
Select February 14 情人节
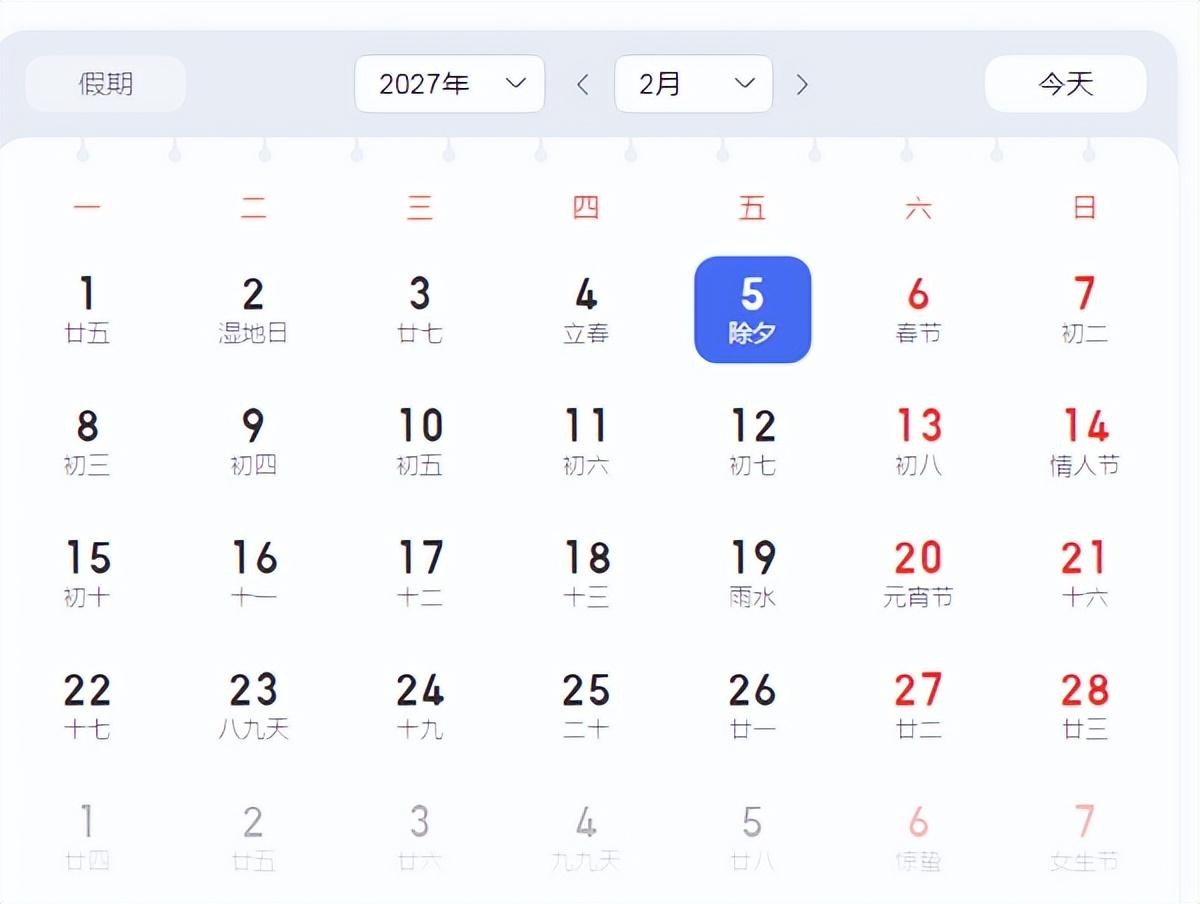[x=1085, y=442]
